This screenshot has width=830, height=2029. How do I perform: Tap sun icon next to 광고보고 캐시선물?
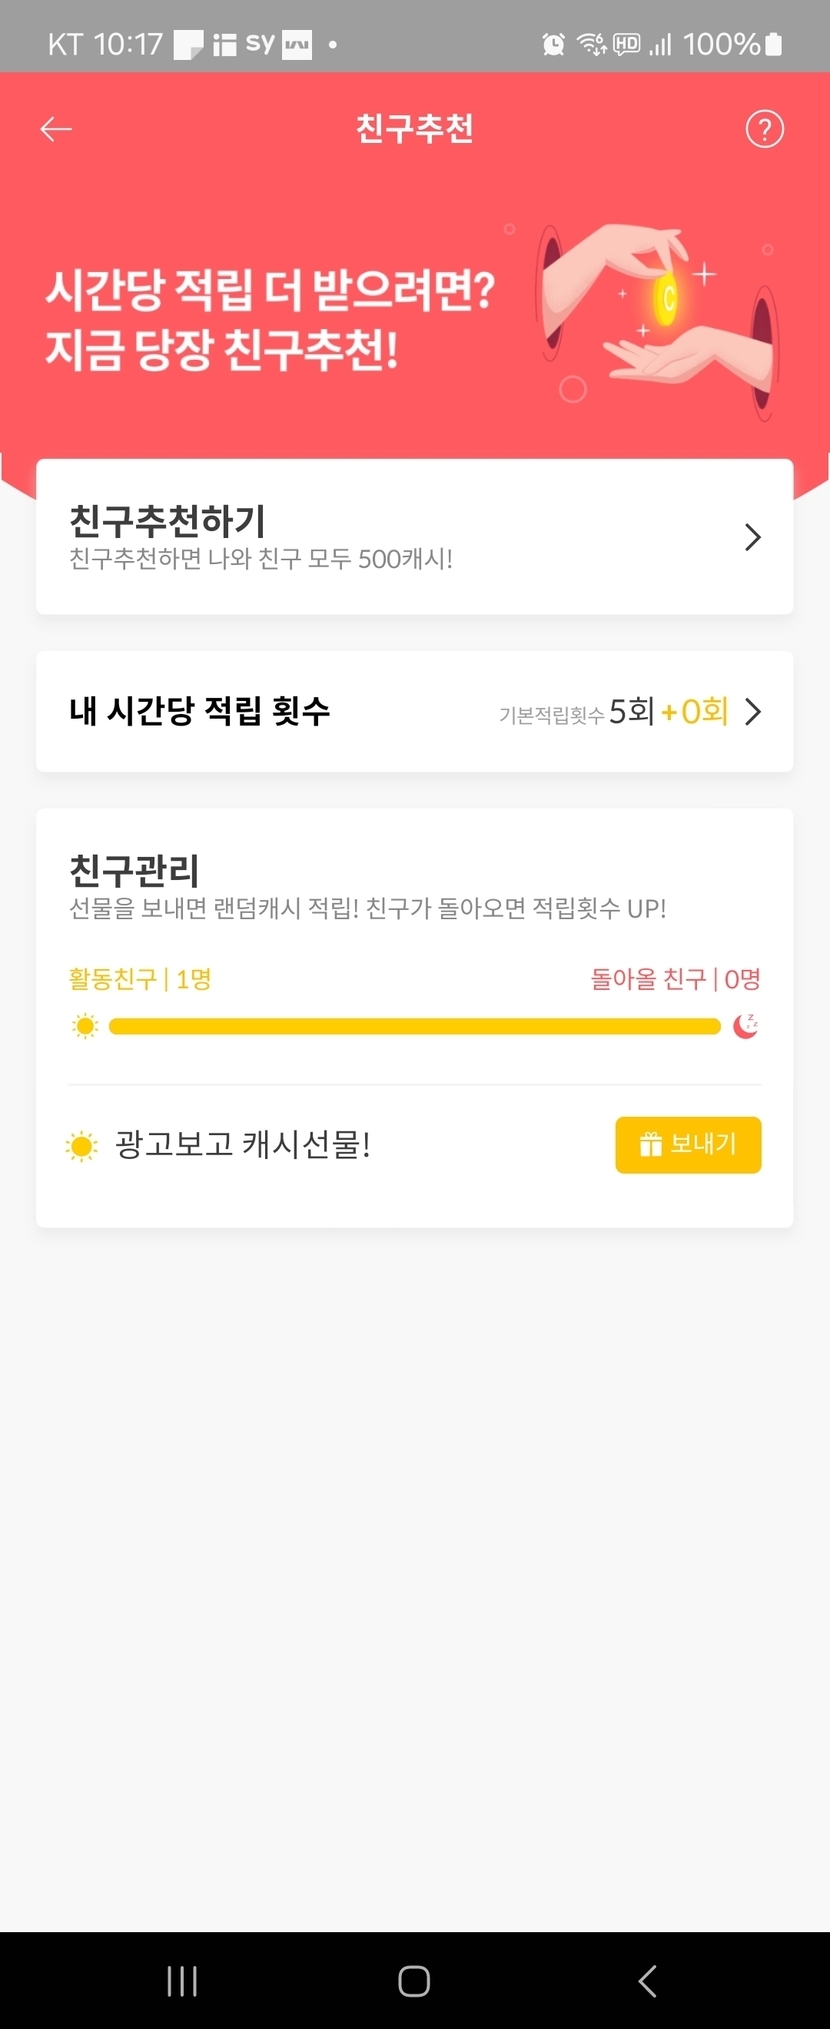coord(82,1146)
